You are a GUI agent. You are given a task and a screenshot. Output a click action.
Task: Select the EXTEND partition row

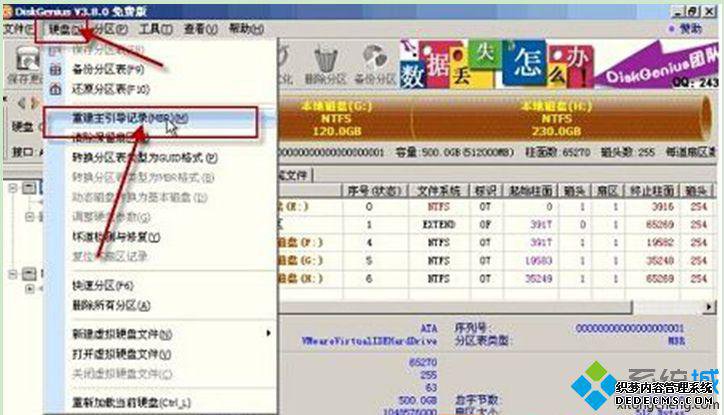pos(496,225)
